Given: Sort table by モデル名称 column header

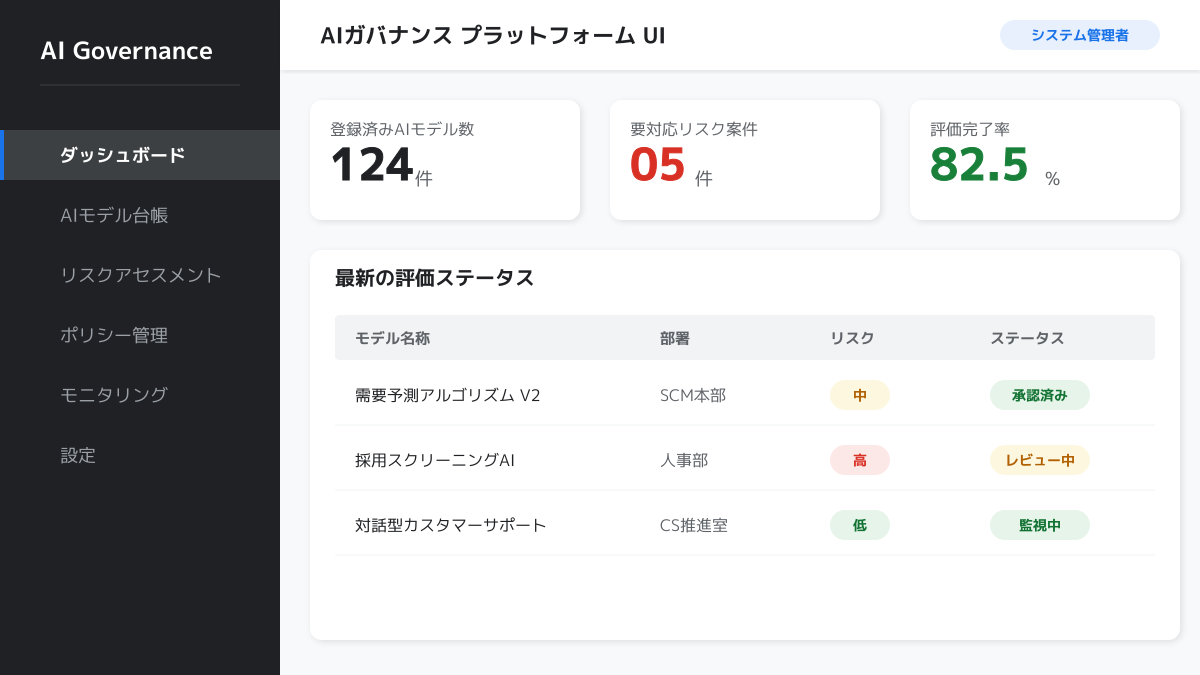Looking at the screenshot, I should (392, 338).
